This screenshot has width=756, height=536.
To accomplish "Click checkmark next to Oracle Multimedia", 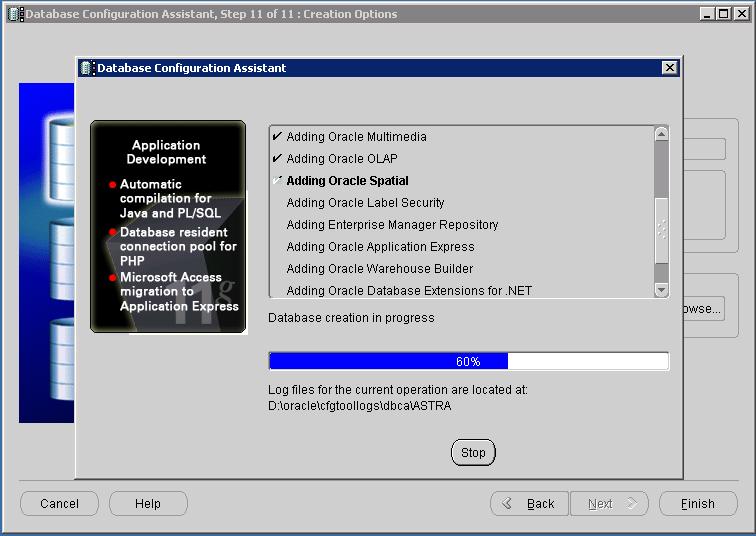I will (277, 136).
